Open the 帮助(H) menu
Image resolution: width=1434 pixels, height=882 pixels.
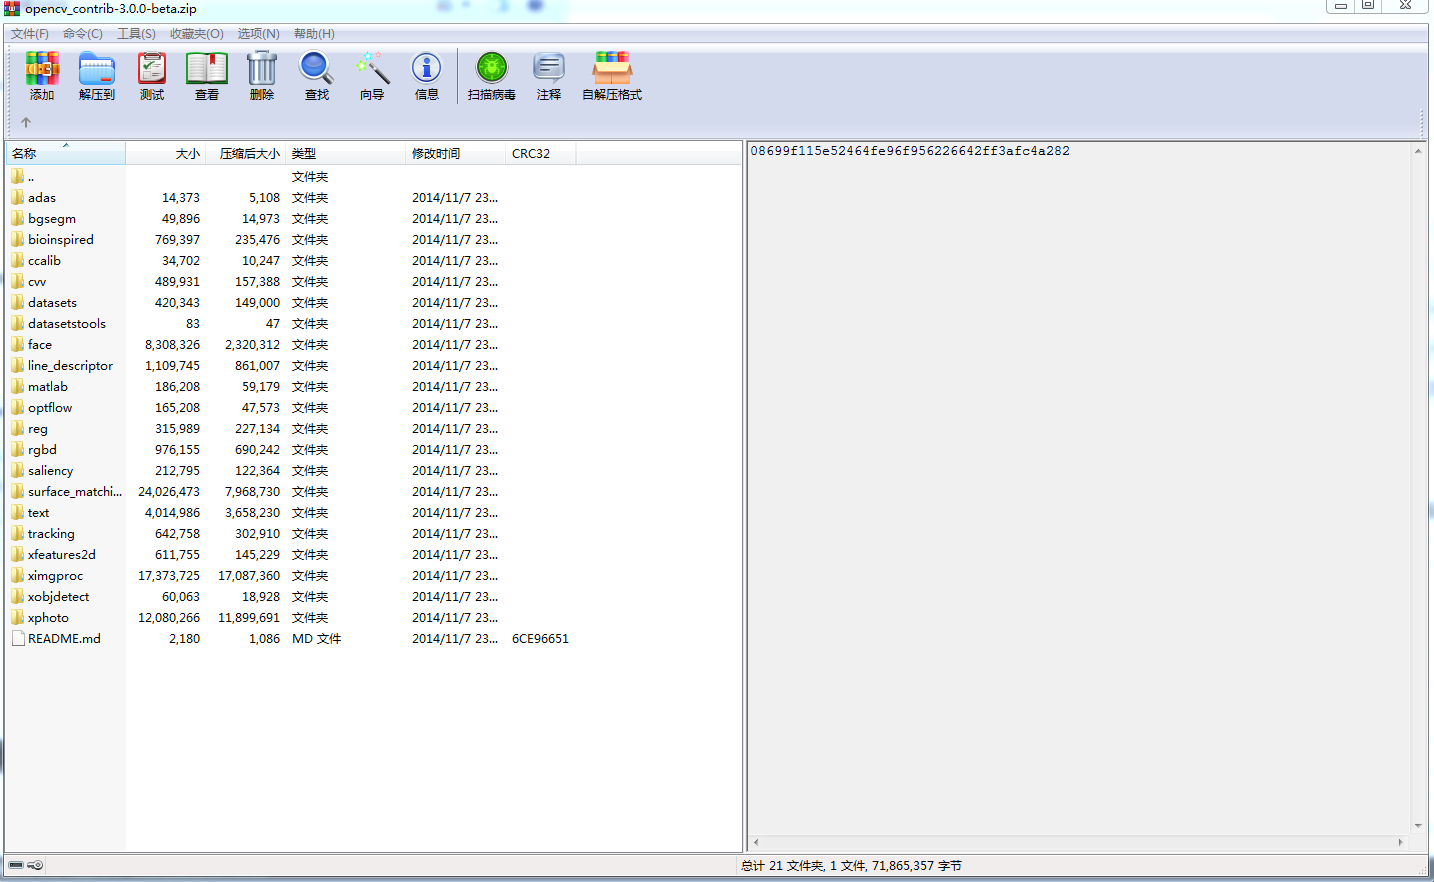(x=314, y=34)
